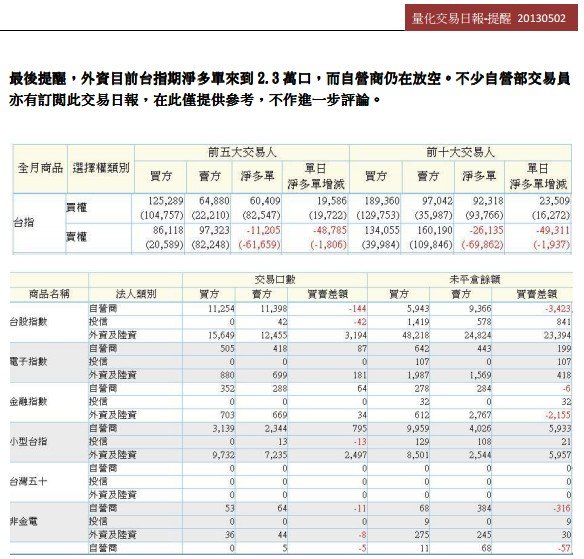584x559 pixels.
Task: Select the 前五大交易人 column group header
Action: pyautogui.click(x=242, y=152)
